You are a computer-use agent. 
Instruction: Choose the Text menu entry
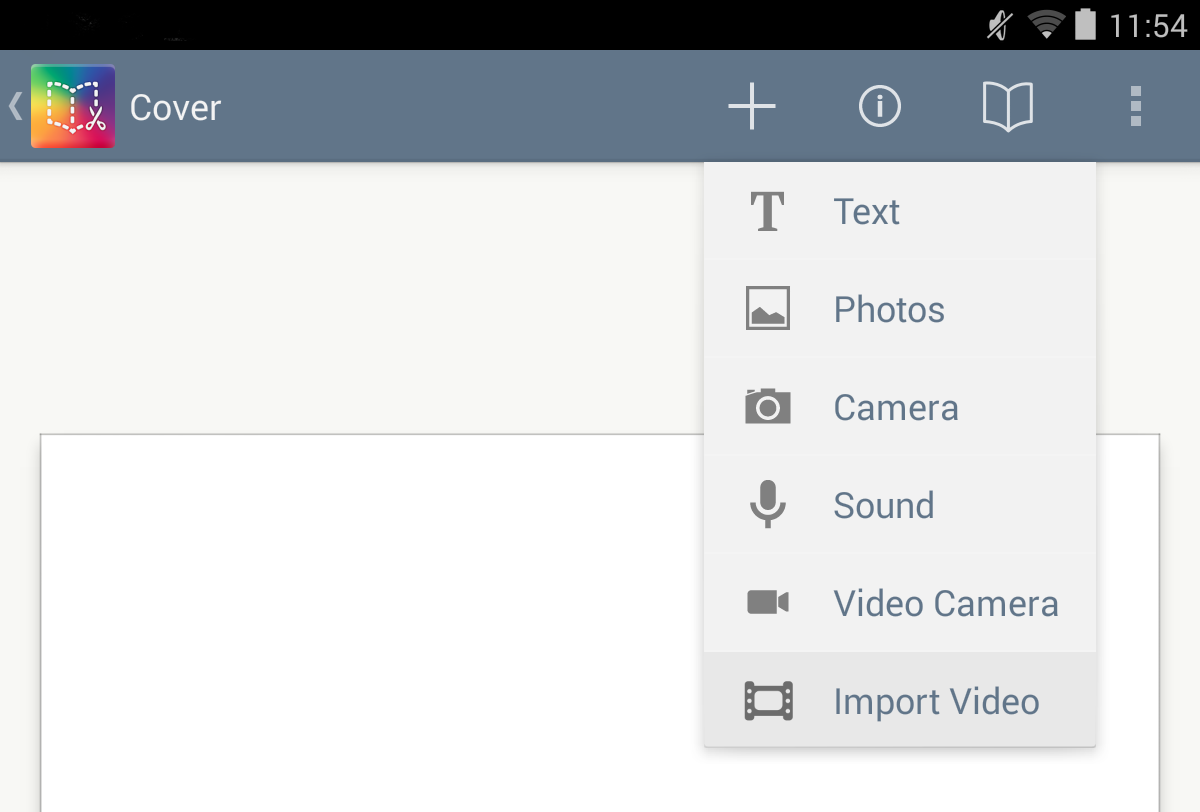pos(900,211)
